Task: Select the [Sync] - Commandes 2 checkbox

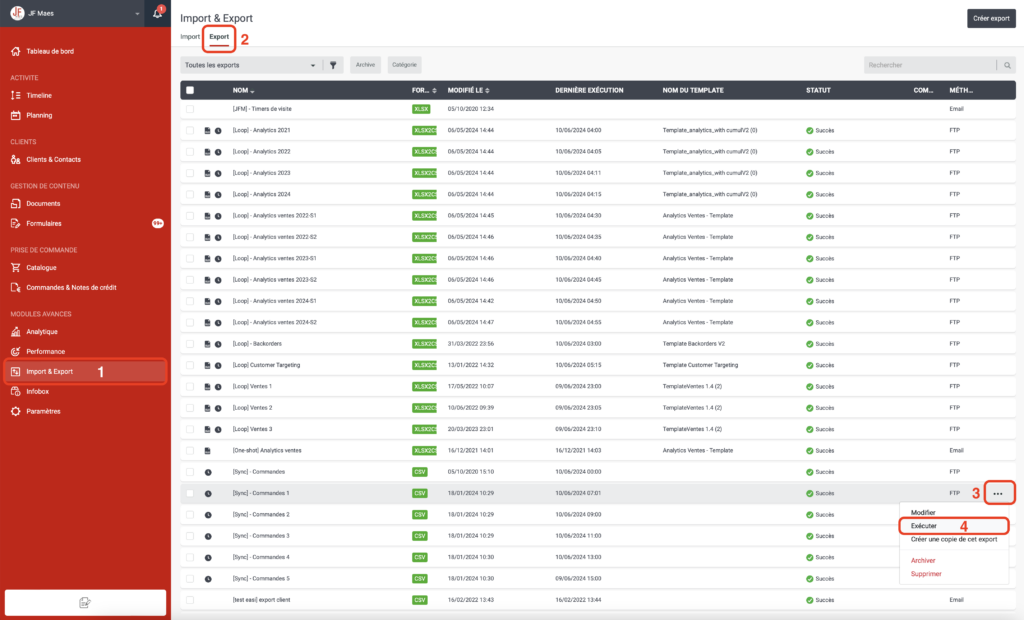Action: click(190, 514)
